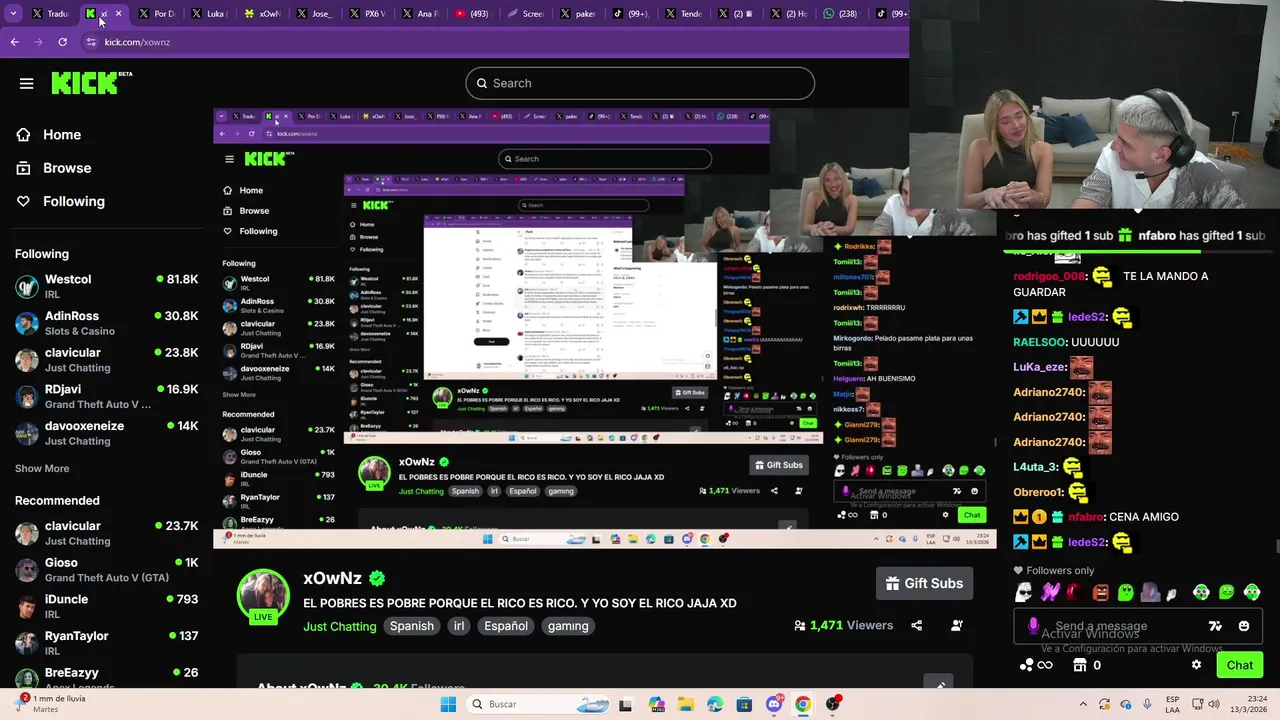Open File Explorer from the taskbar
The height and width of the screenshot is (720, 1280).
(685, 704)
